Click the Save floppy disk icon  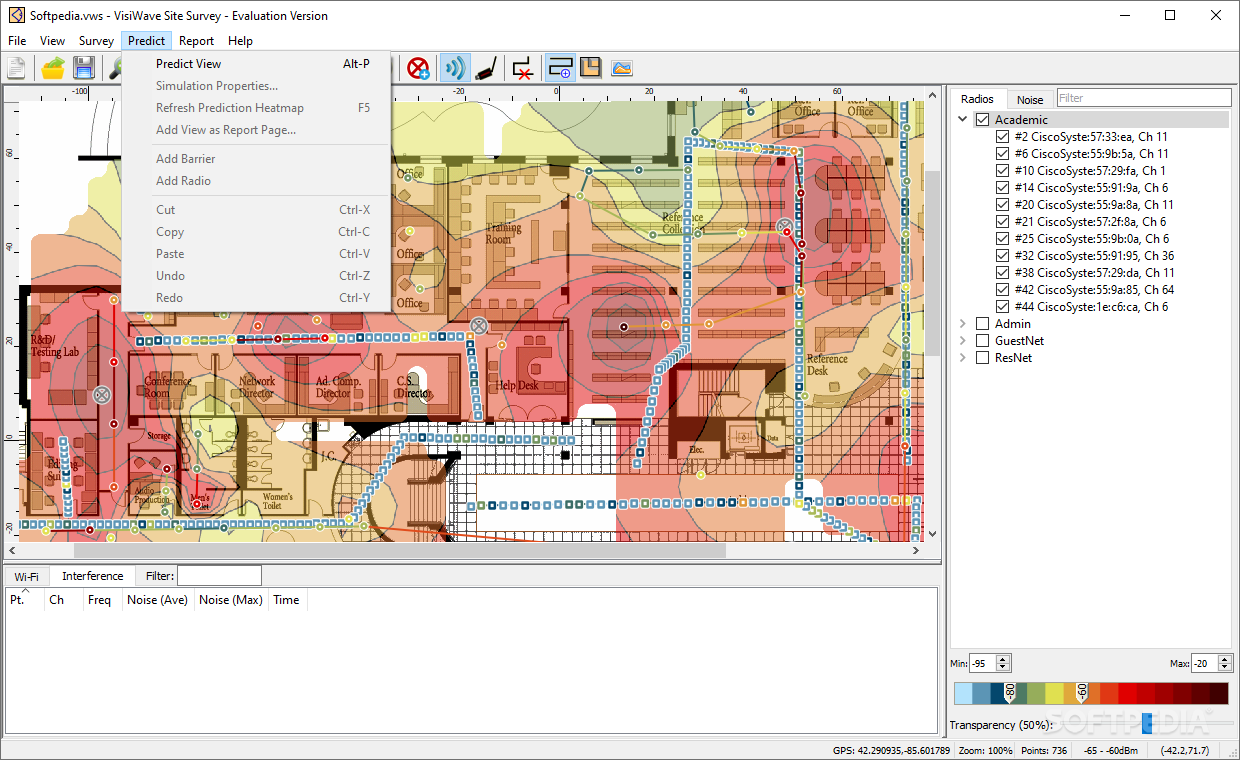pos(84,68)
